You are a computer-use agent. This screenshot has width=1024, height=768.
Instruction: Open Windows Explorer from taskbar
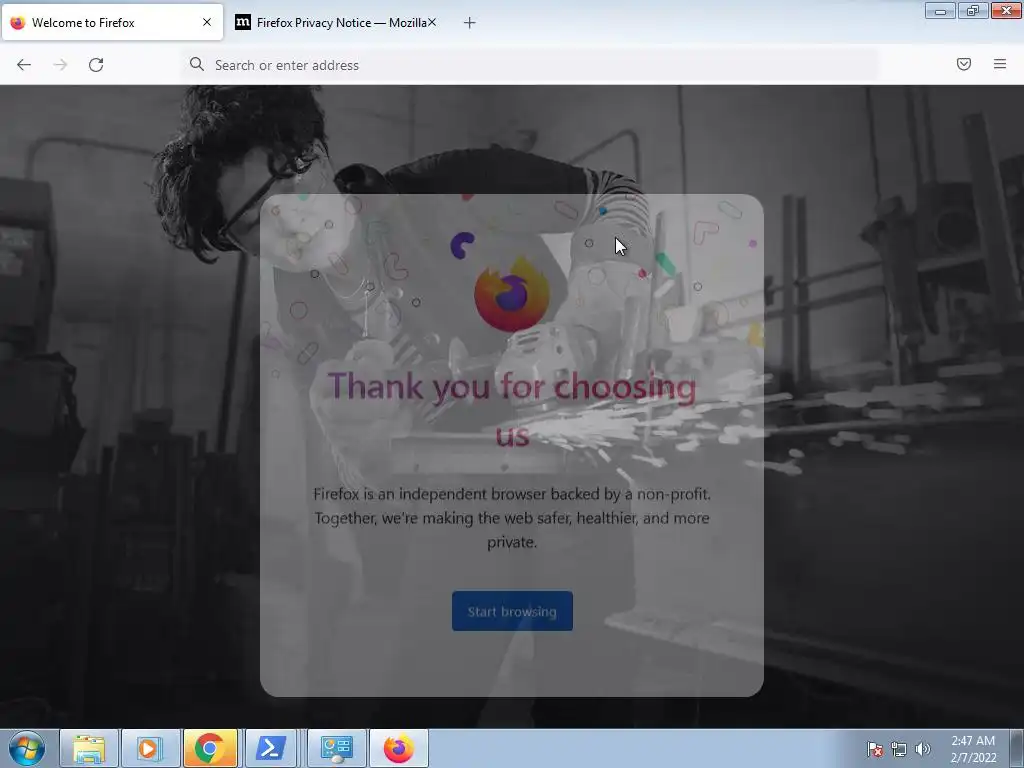[88, 748]
